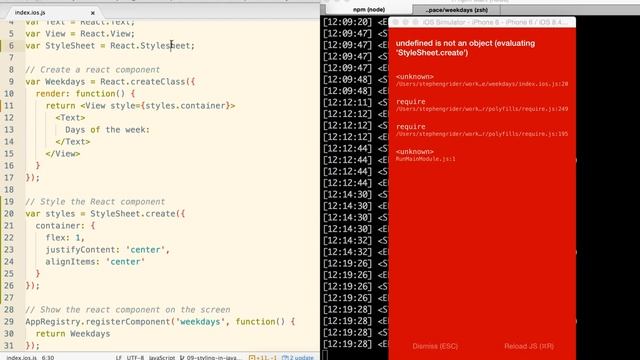Click 'container:' on line 21
The height and width of the screenshot is (360, 640).
tap(60, 225)
